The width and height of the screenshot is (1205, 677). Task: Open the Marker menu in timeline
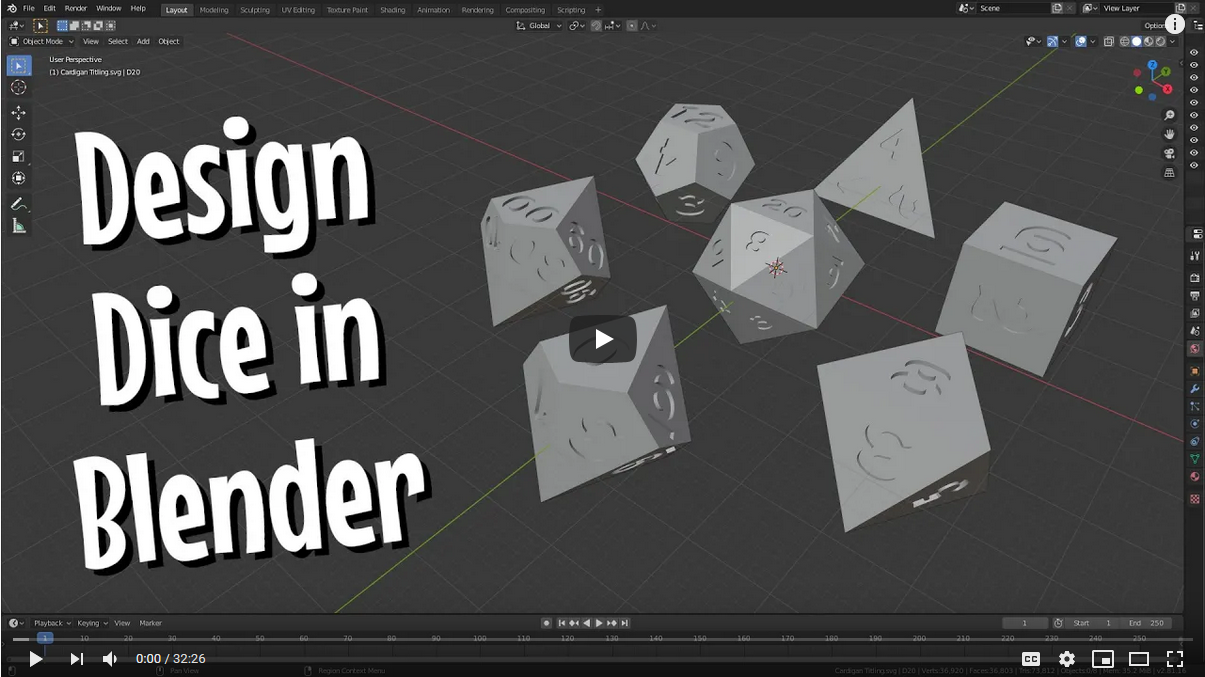(x=150, y=623)
